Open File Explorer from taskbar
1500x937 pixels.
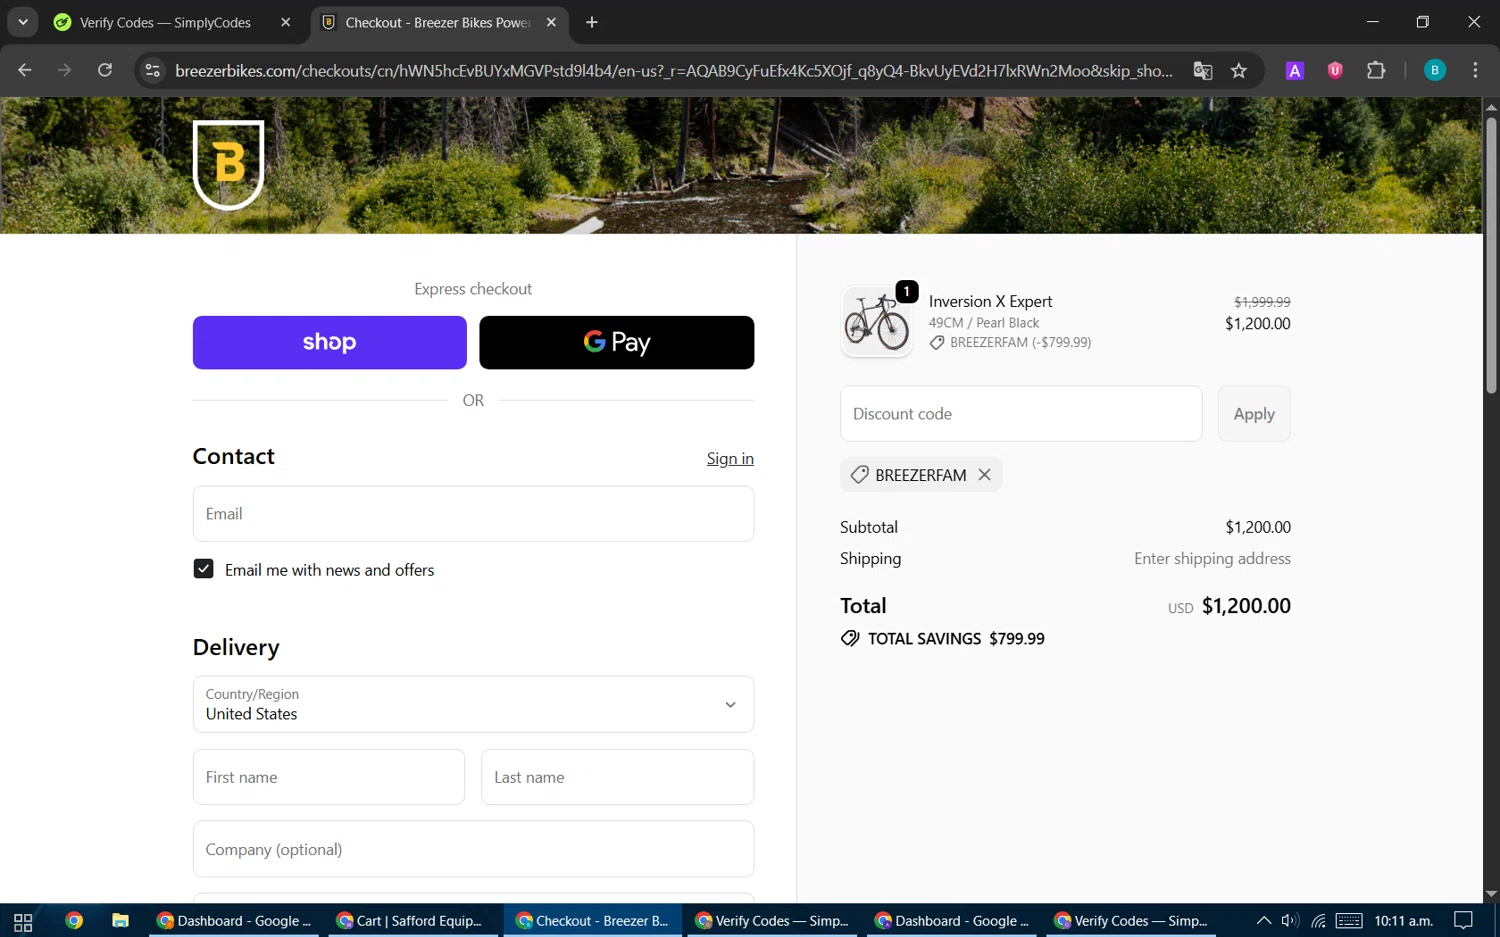[120, 921]
